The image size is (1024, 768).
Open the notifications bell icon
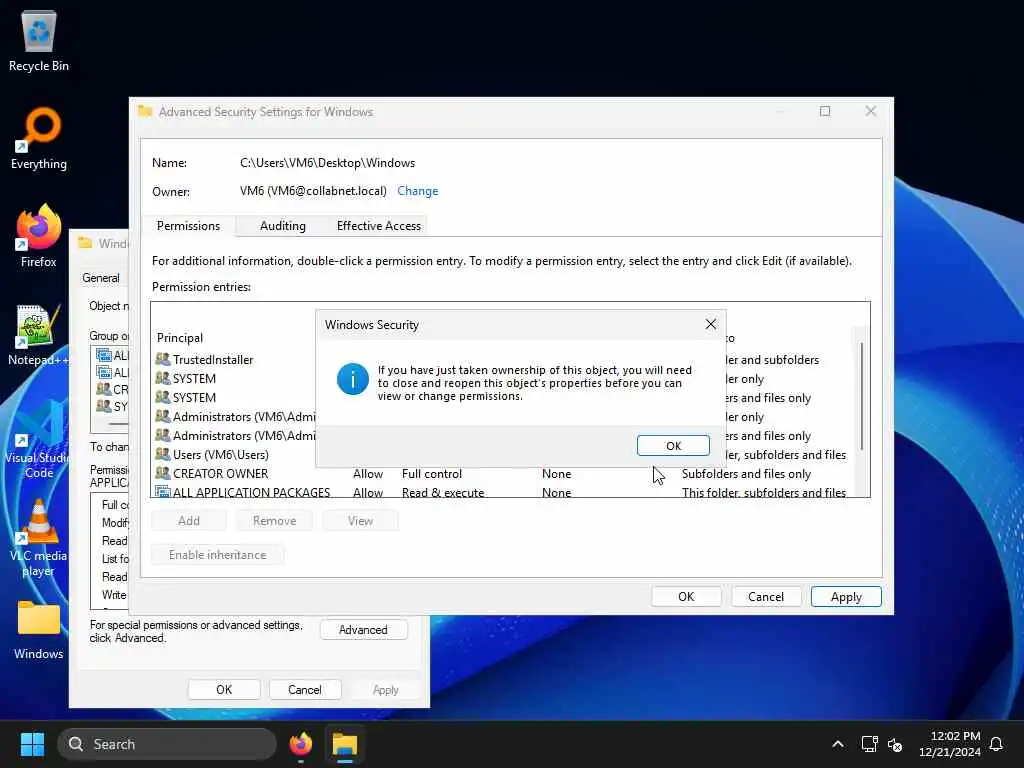pyautogui.click(x=997, y=744)
